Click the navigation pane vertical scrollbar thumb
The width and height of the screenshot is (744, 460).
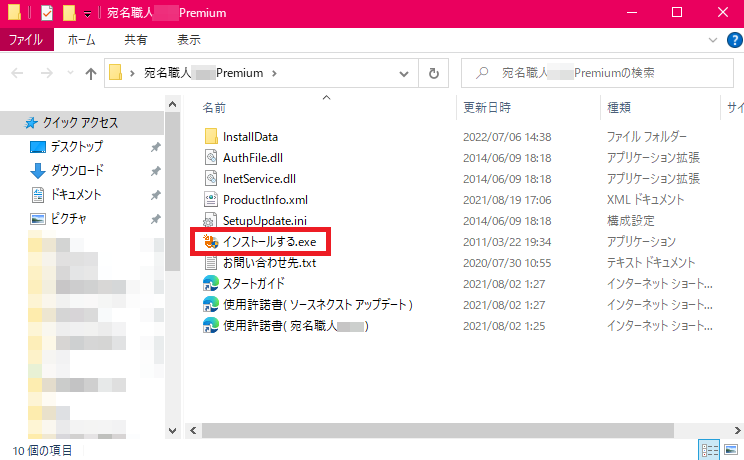click(x=173, y=192)
